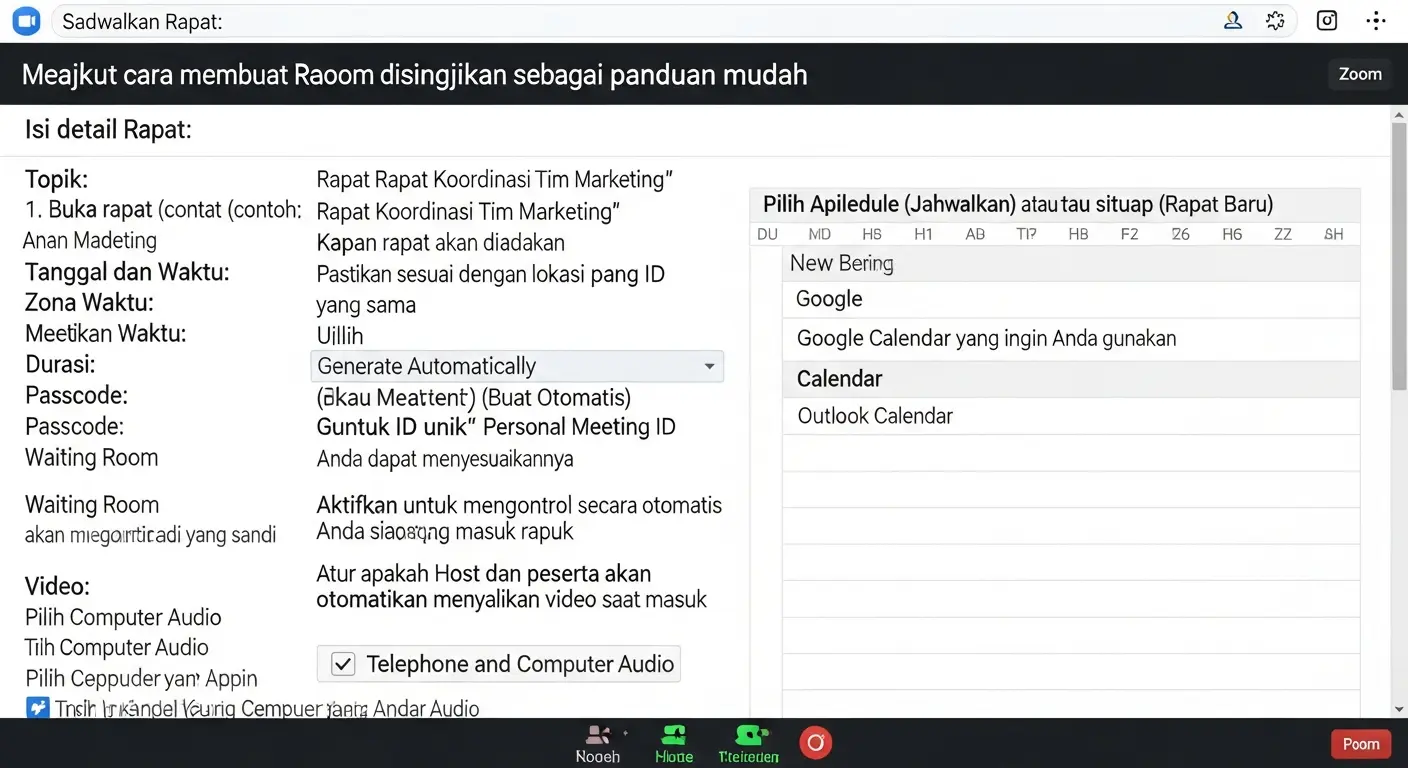Image resolution: width=1408 pixels, height=768 pixels.
Task: Open the Instagram icon in the top toolbar
Action: tap(1326, 20)
